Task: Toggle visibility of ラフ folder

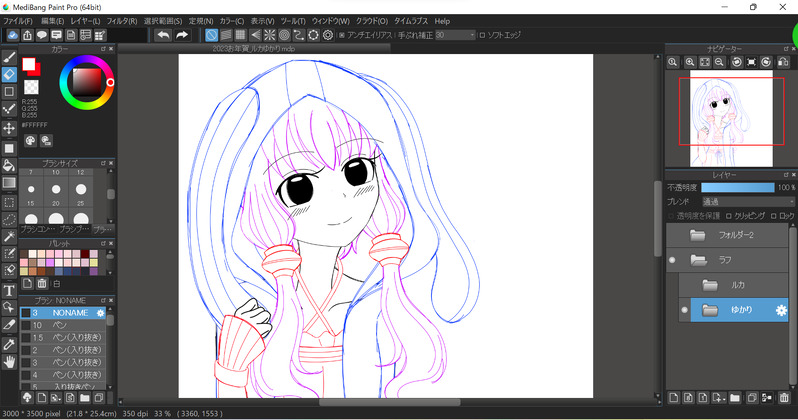Action: coord(672,260)
